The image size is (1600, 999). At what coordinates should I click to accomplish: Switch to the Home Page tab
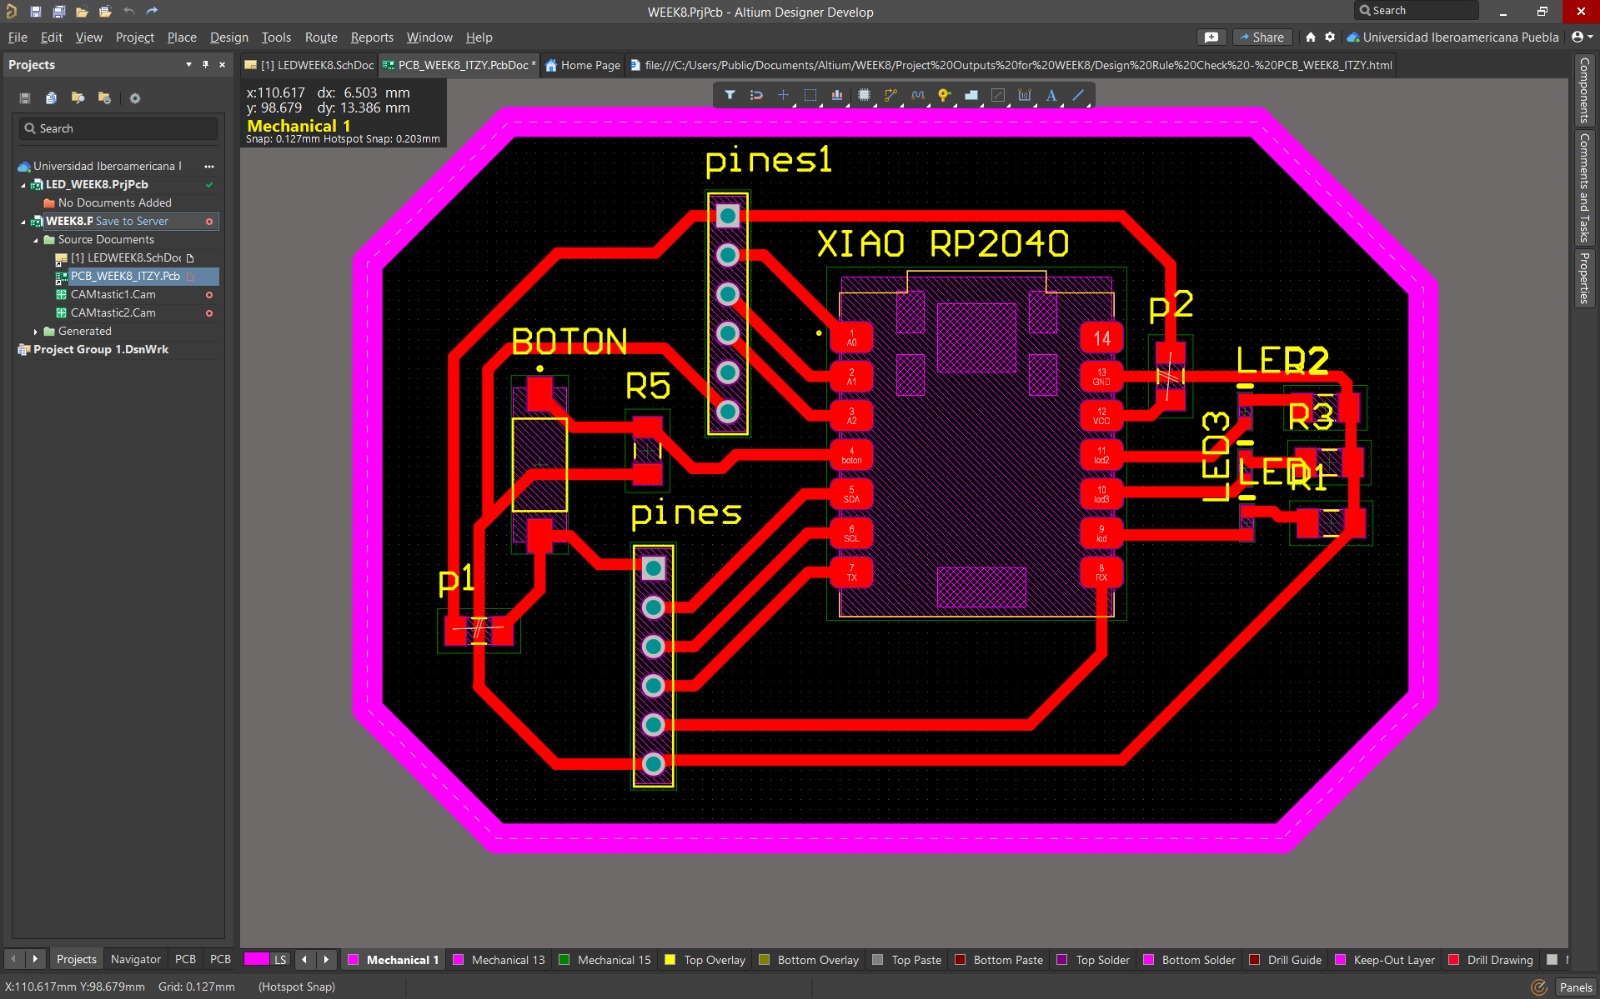(x=583, y=65)
